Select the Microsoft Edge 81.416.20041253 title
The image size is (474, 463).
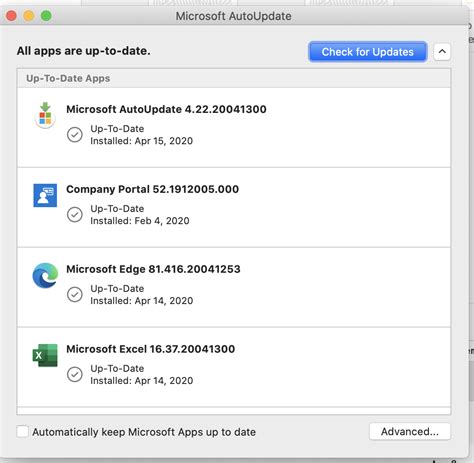(x=153, y=269)
